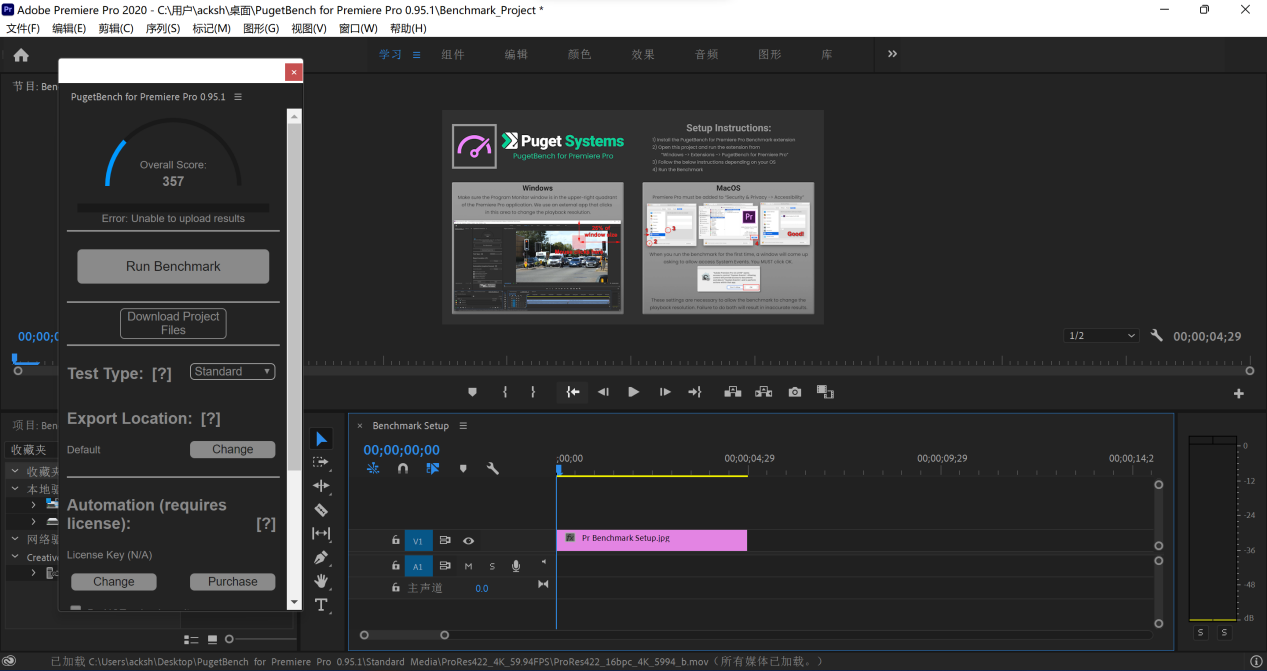1267x671 pixels.
Task: Click the Lift button
Action: 732,392
